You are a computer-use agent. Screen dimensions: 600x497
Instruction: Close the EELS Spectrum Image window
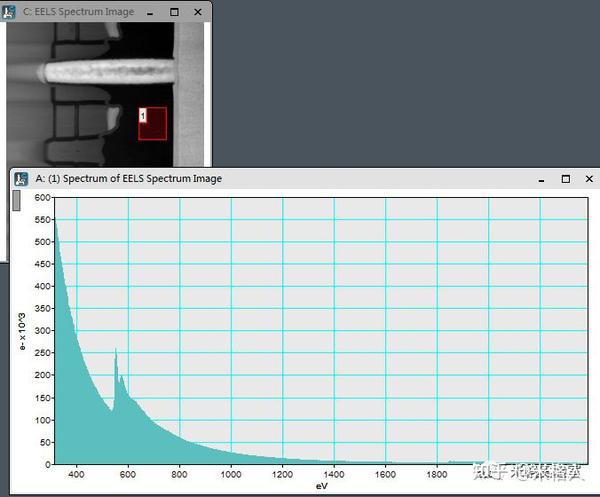(x=198, y=12)
